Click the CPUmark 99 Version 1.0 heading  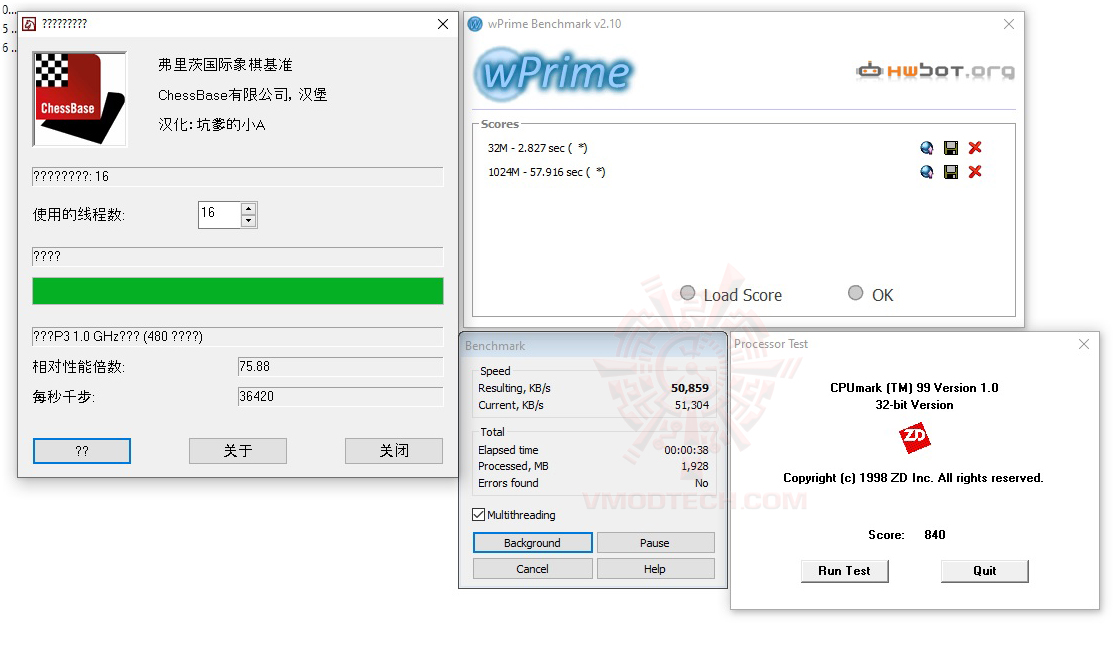click(914, 388)
